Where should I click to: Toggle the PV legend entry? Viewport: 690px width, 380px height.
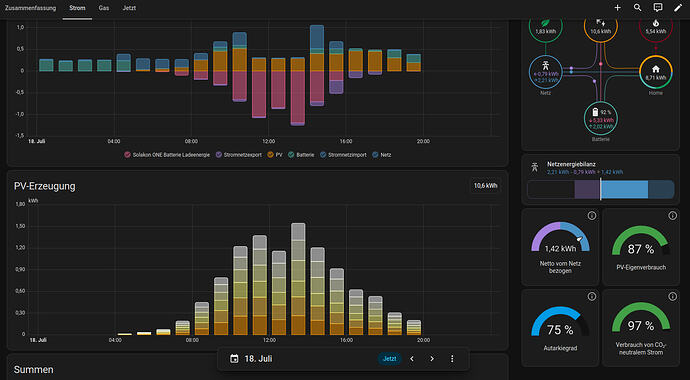pyautogui.click(x=275, y=155)
